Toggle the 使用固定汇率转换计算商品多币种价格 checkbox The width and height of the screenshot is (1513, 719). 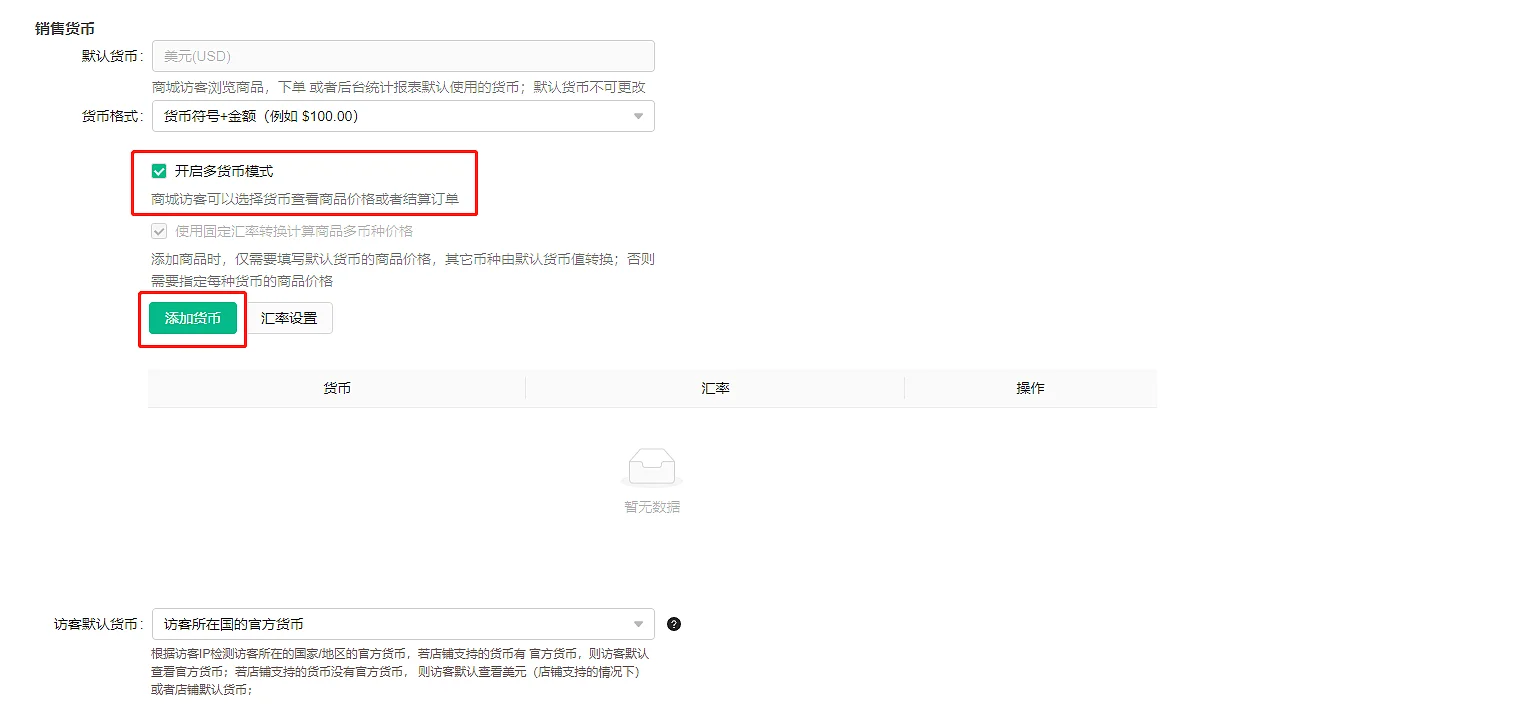pyautogui.click(x=159, y=231)
